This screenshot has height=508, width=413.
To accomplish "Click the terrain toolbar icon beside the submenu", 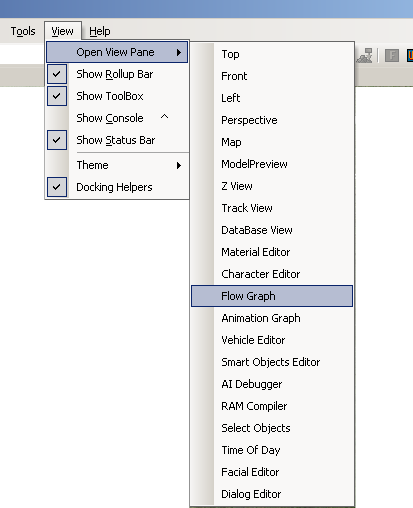I will [365, 55].
